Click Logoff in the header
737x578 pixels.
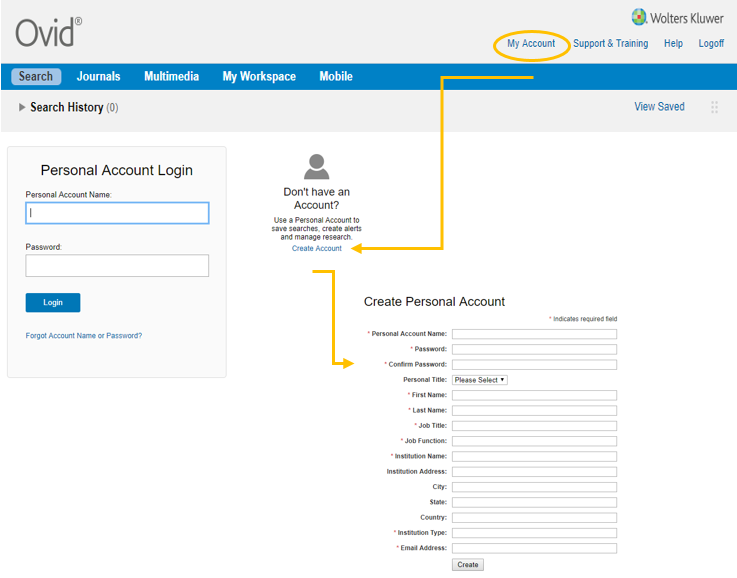[x=711, y=43]
